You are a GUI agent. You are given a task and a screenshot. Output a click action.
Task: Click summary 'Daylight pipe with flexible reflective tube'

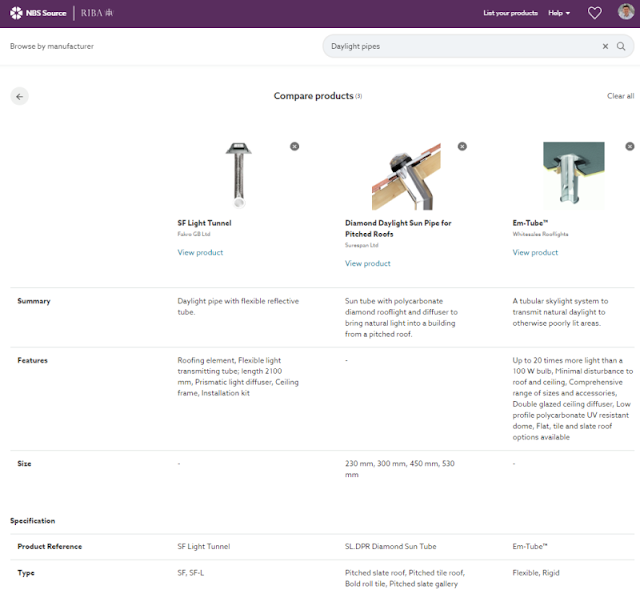click(x=238, y=306)
